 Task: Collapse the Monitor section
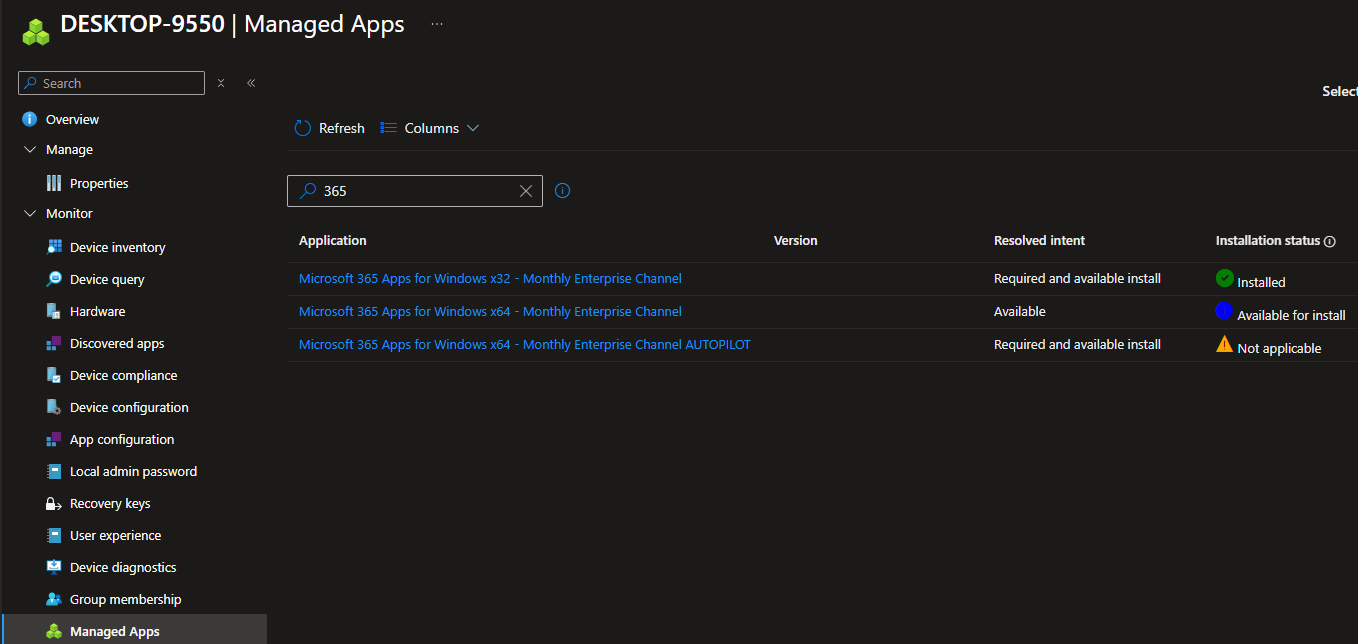click(x=30, y=213)
